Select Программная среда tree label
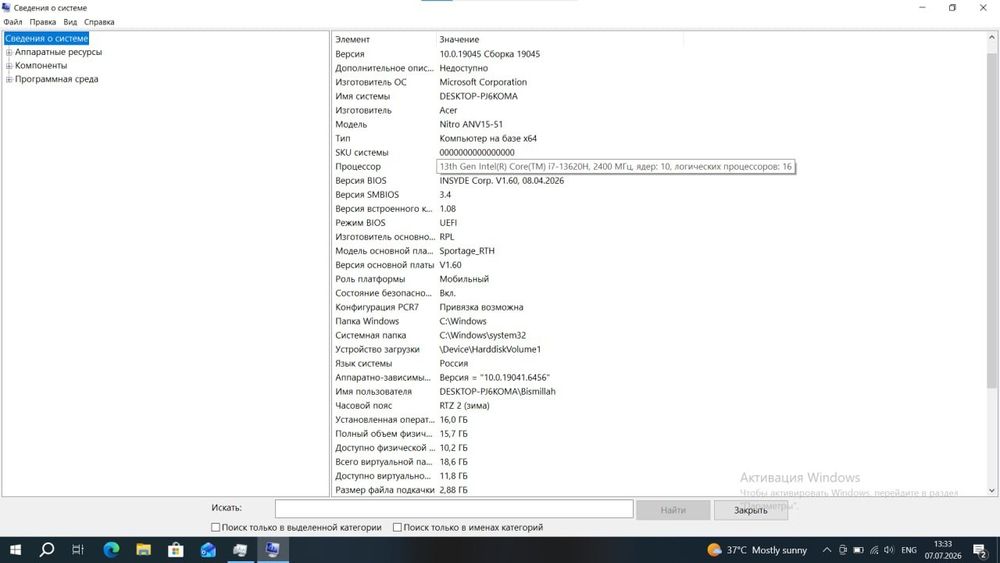This screenshot has height=563, width=1000. click(x=57, y=80)
